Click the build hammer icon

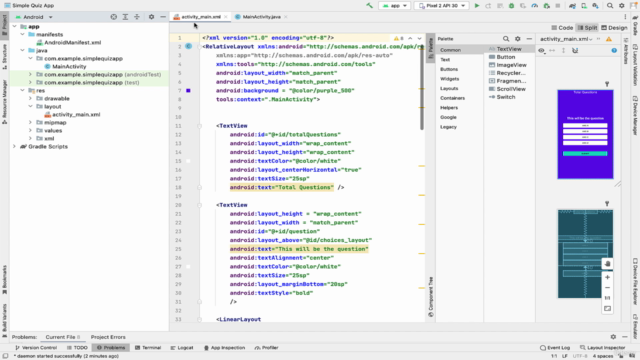coord(369,6)
